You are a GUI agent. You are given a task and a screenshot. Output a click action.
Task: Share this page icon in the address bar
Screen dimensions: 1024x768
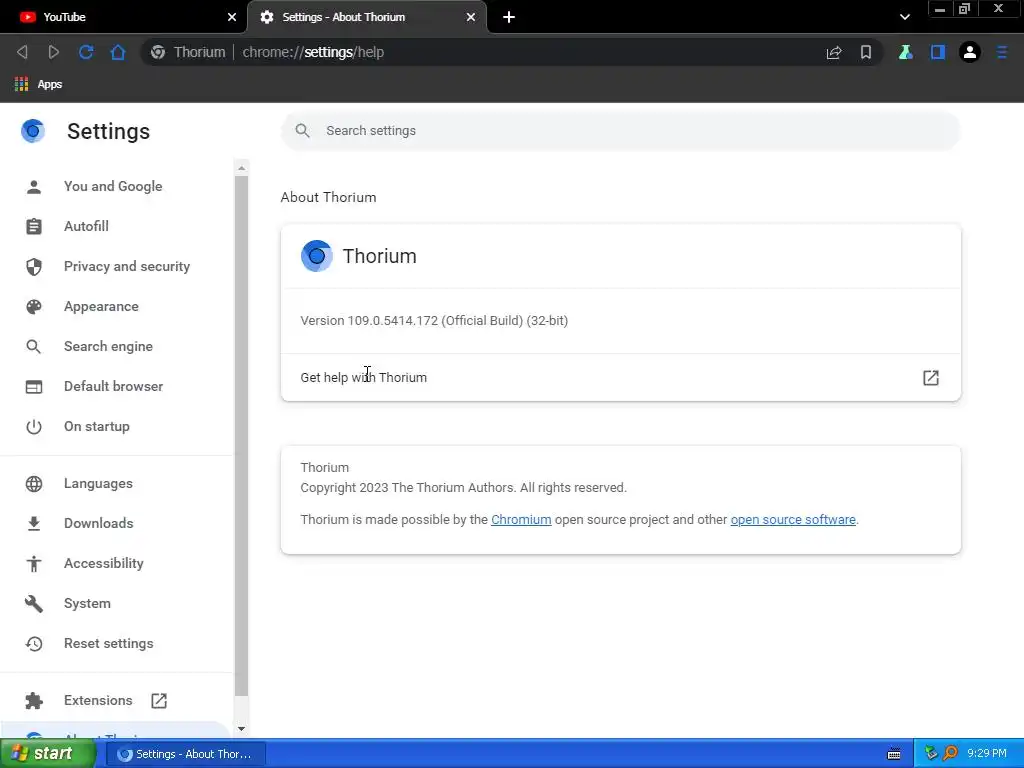tap(834, 52)
